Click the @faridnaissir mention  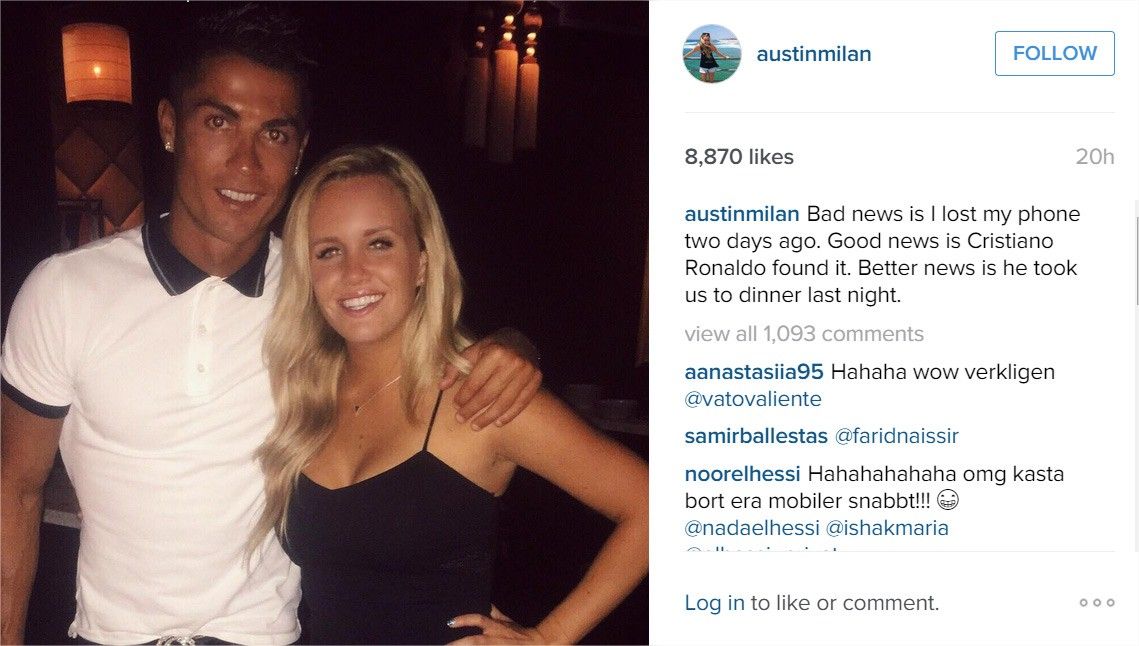tap(896, 436)
